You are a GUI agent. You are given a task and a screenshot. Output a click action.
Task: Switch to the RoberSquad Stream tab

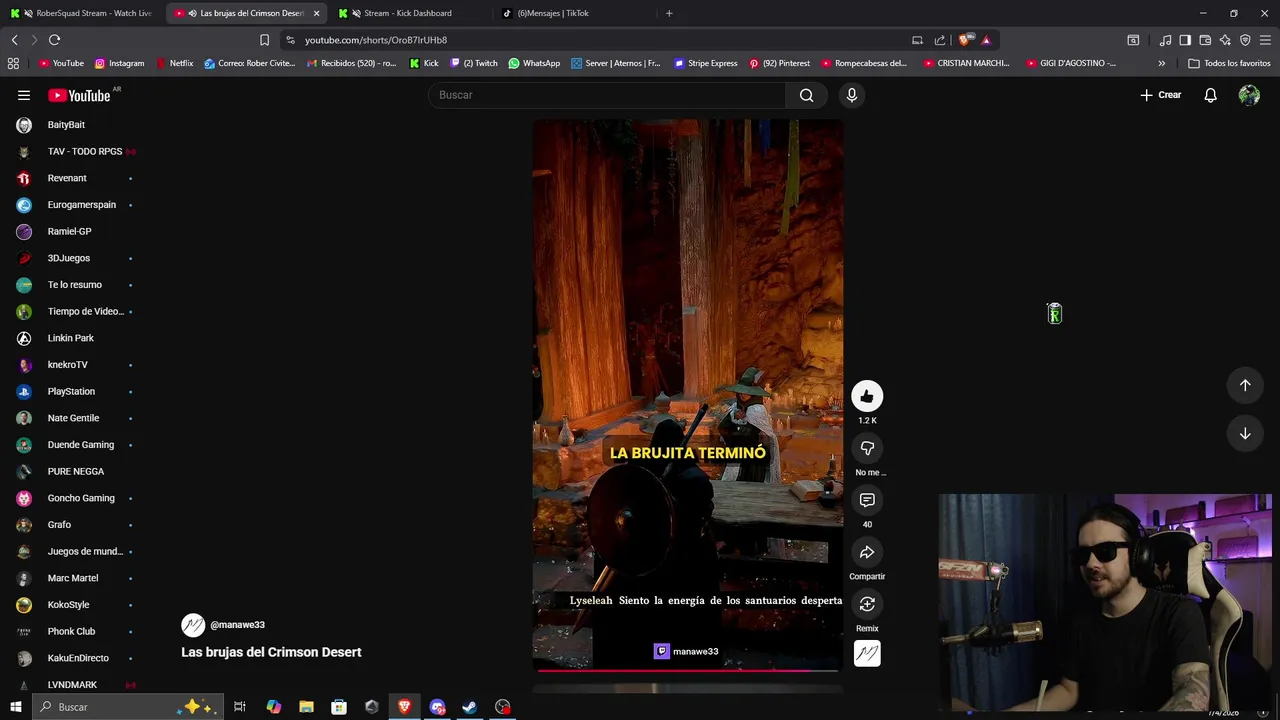(x=83, y=13)
